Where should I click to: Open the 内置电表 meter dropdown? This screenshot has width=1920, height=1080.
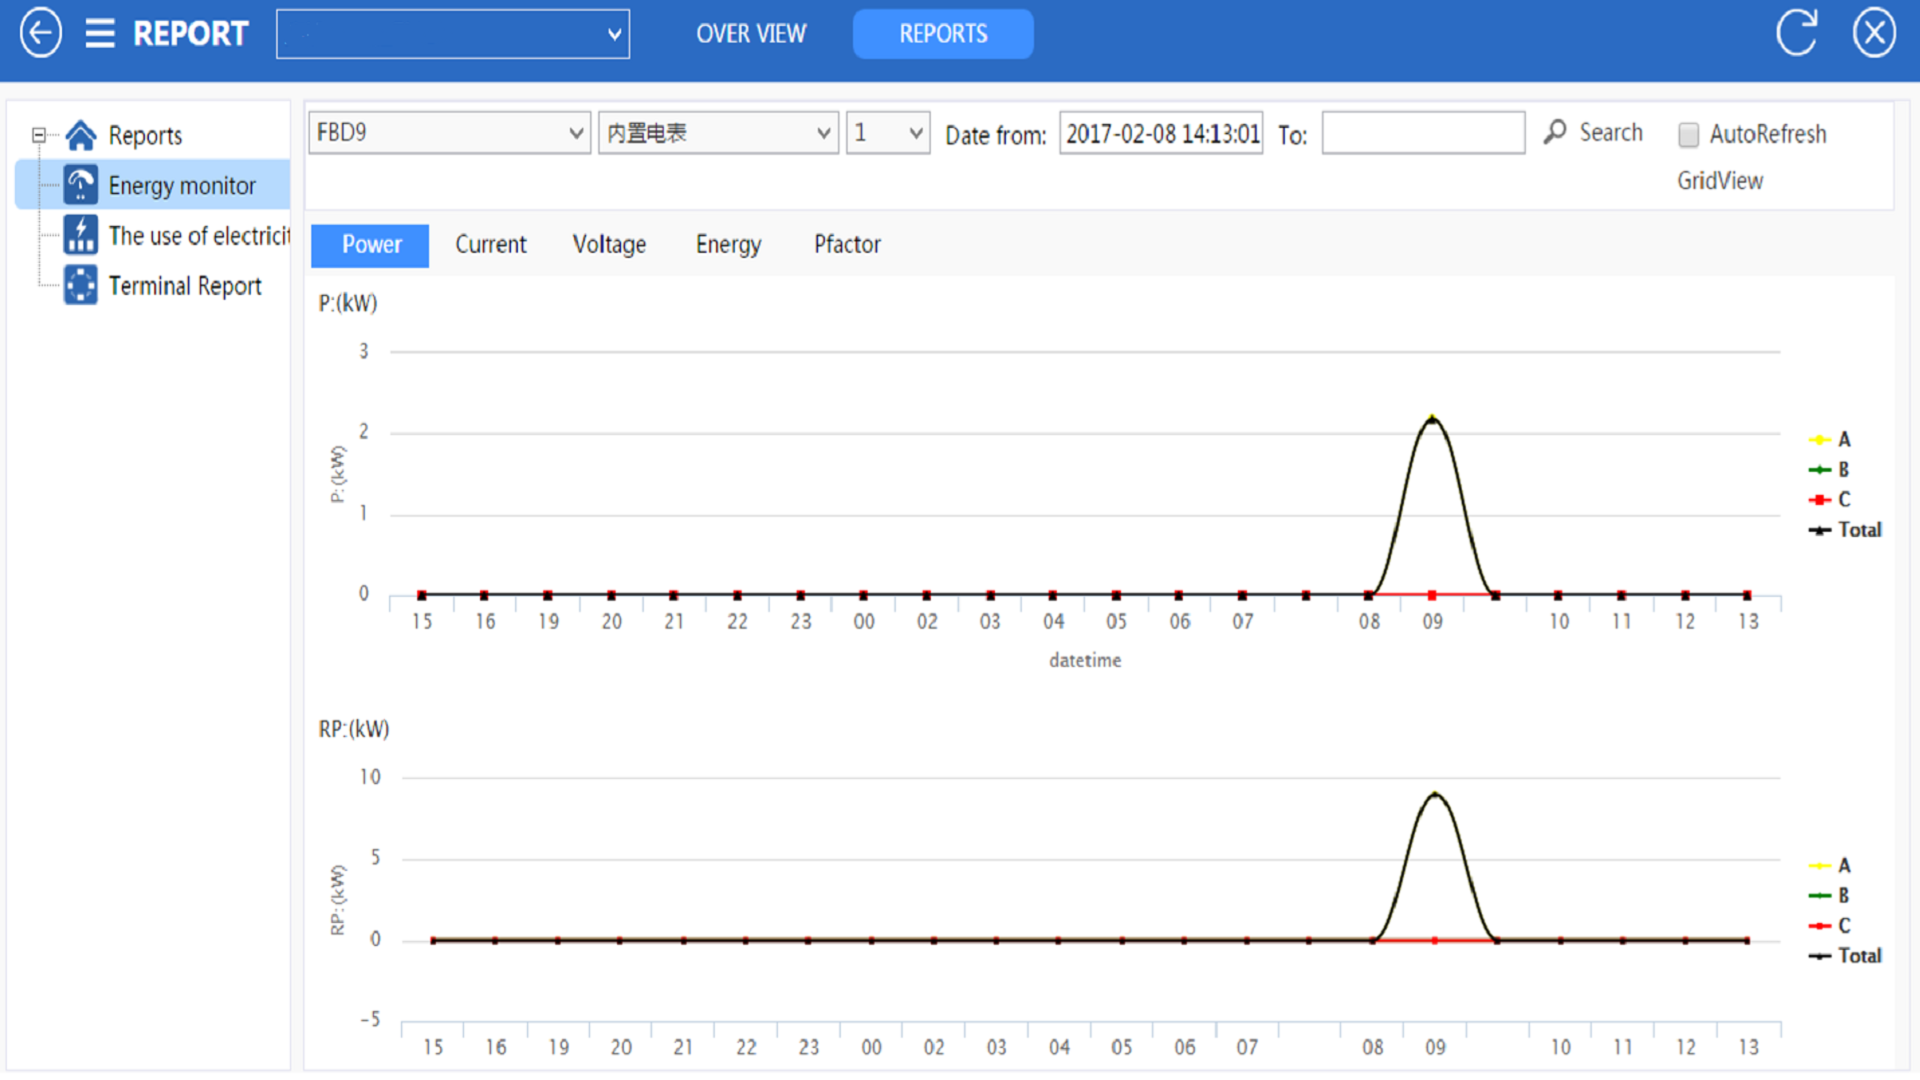coord(717,133)
